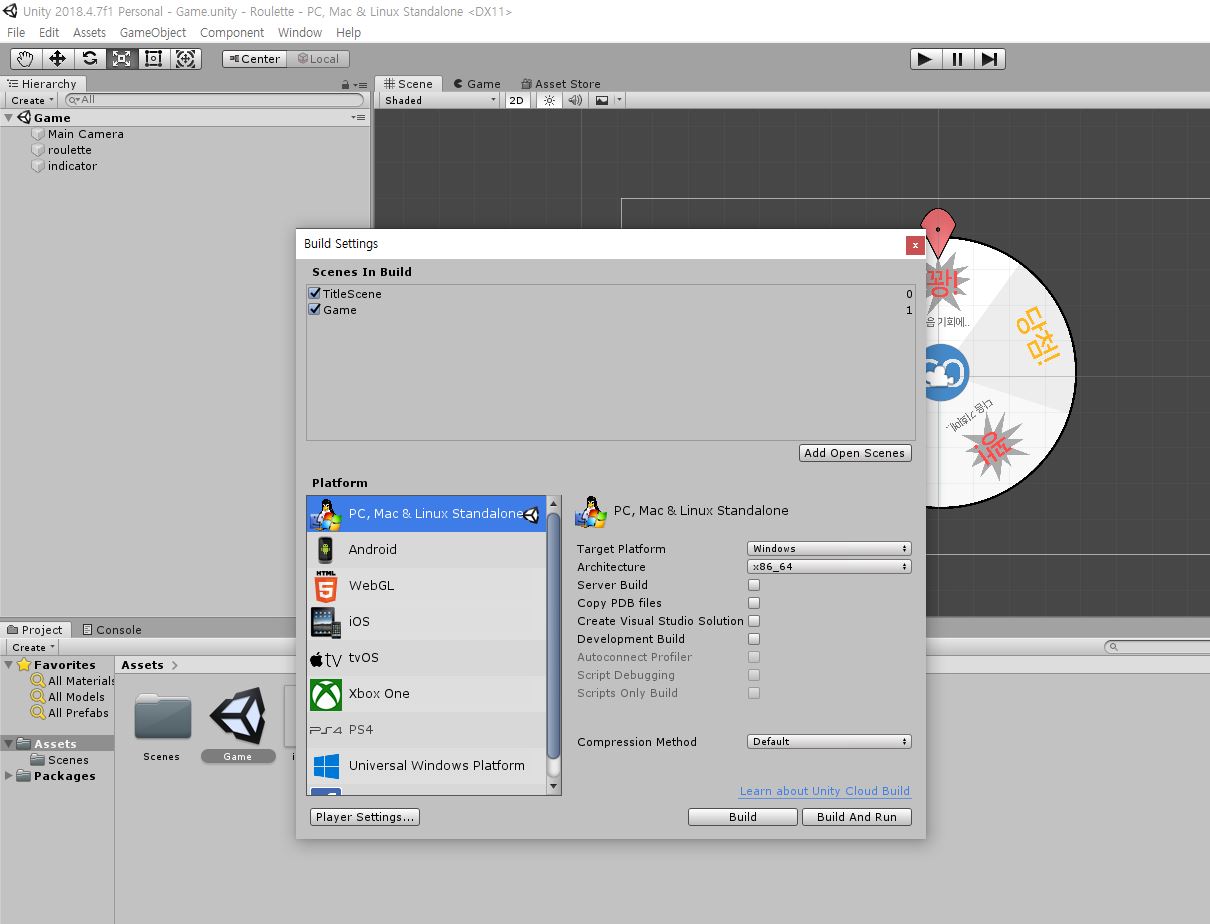
Task: Click the platform list scroll-down arrow
Action: (554, 787)
